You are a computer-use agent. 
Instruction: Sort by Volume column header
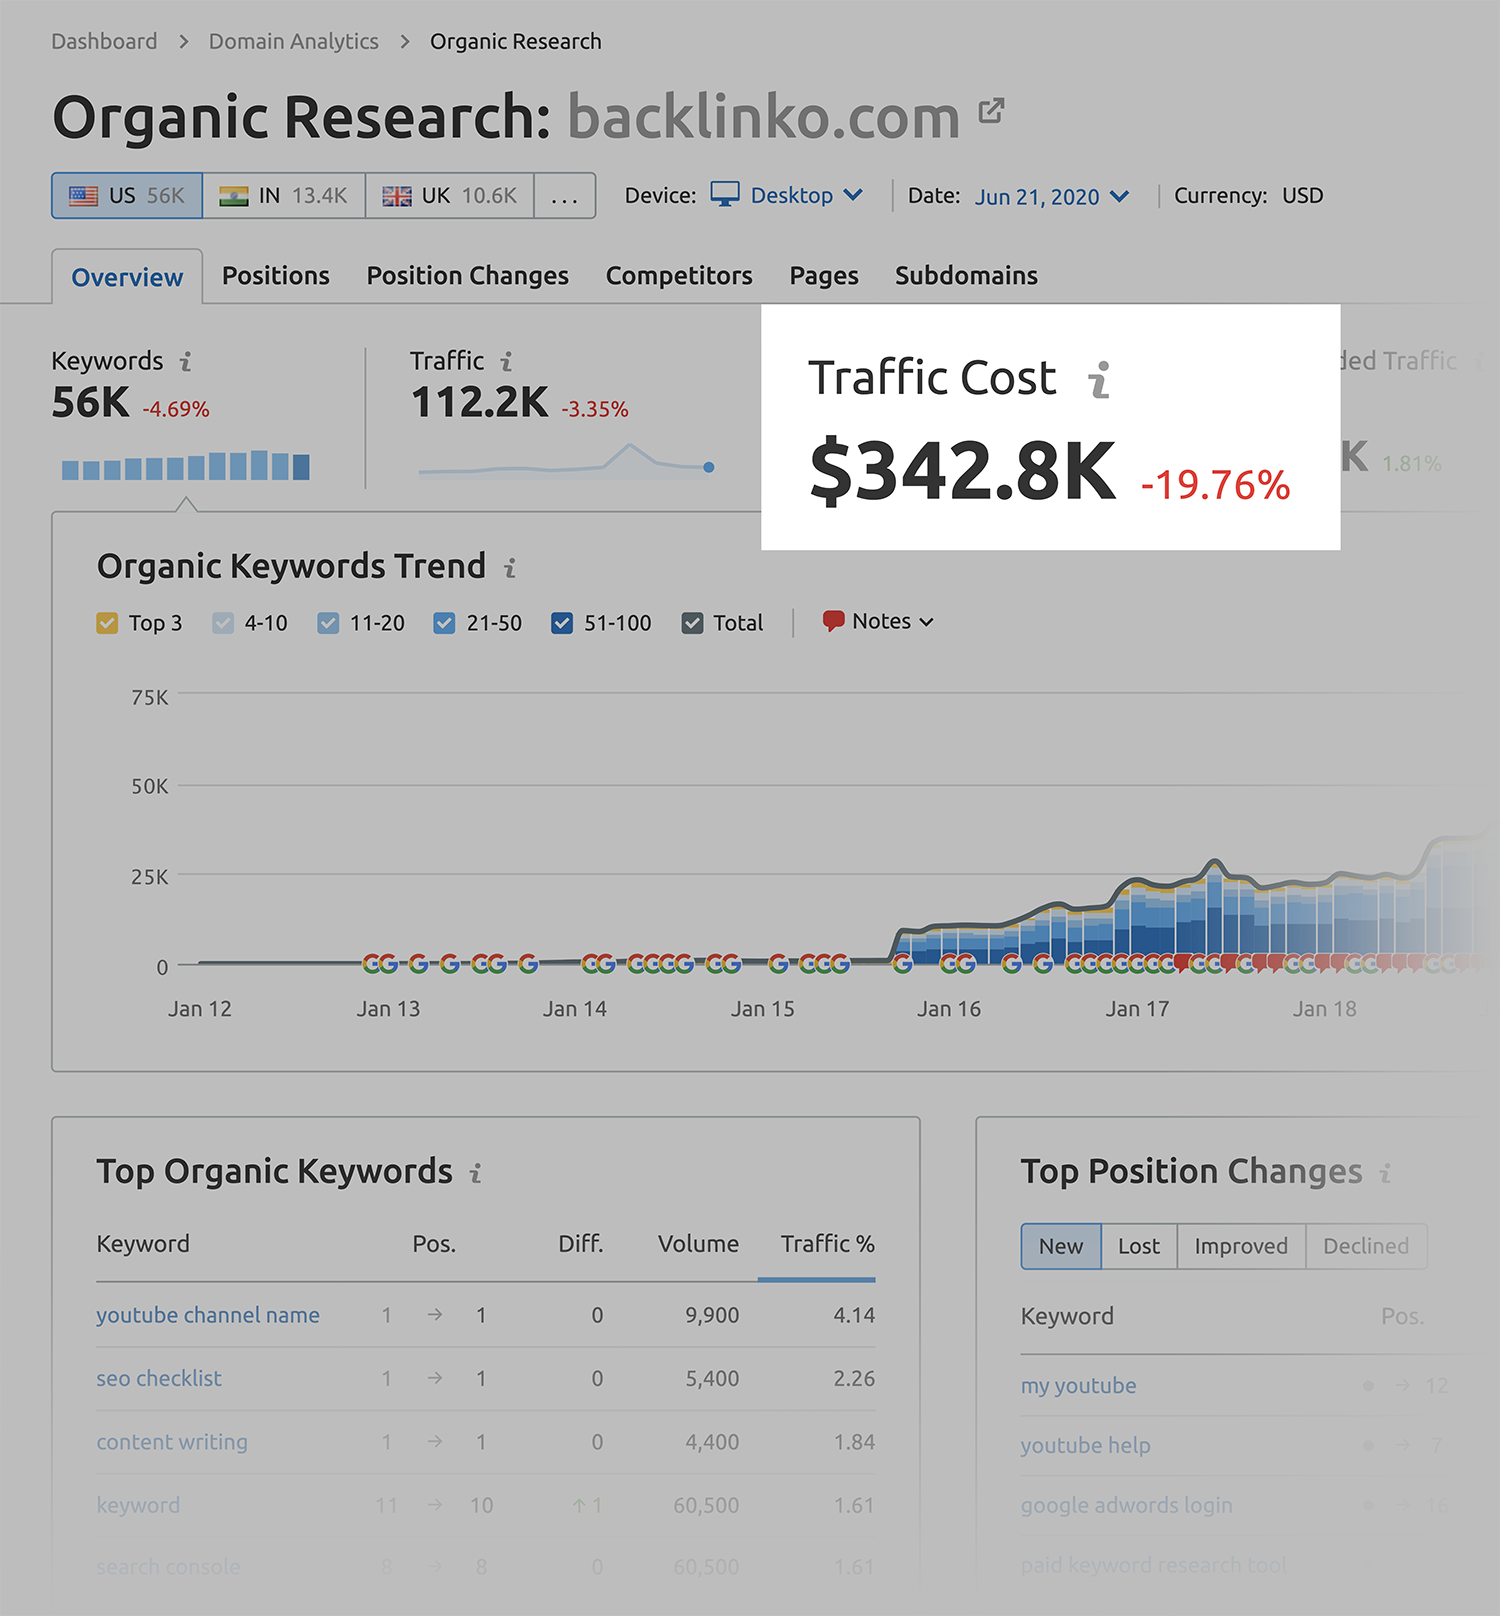[x=698, y=1244]
